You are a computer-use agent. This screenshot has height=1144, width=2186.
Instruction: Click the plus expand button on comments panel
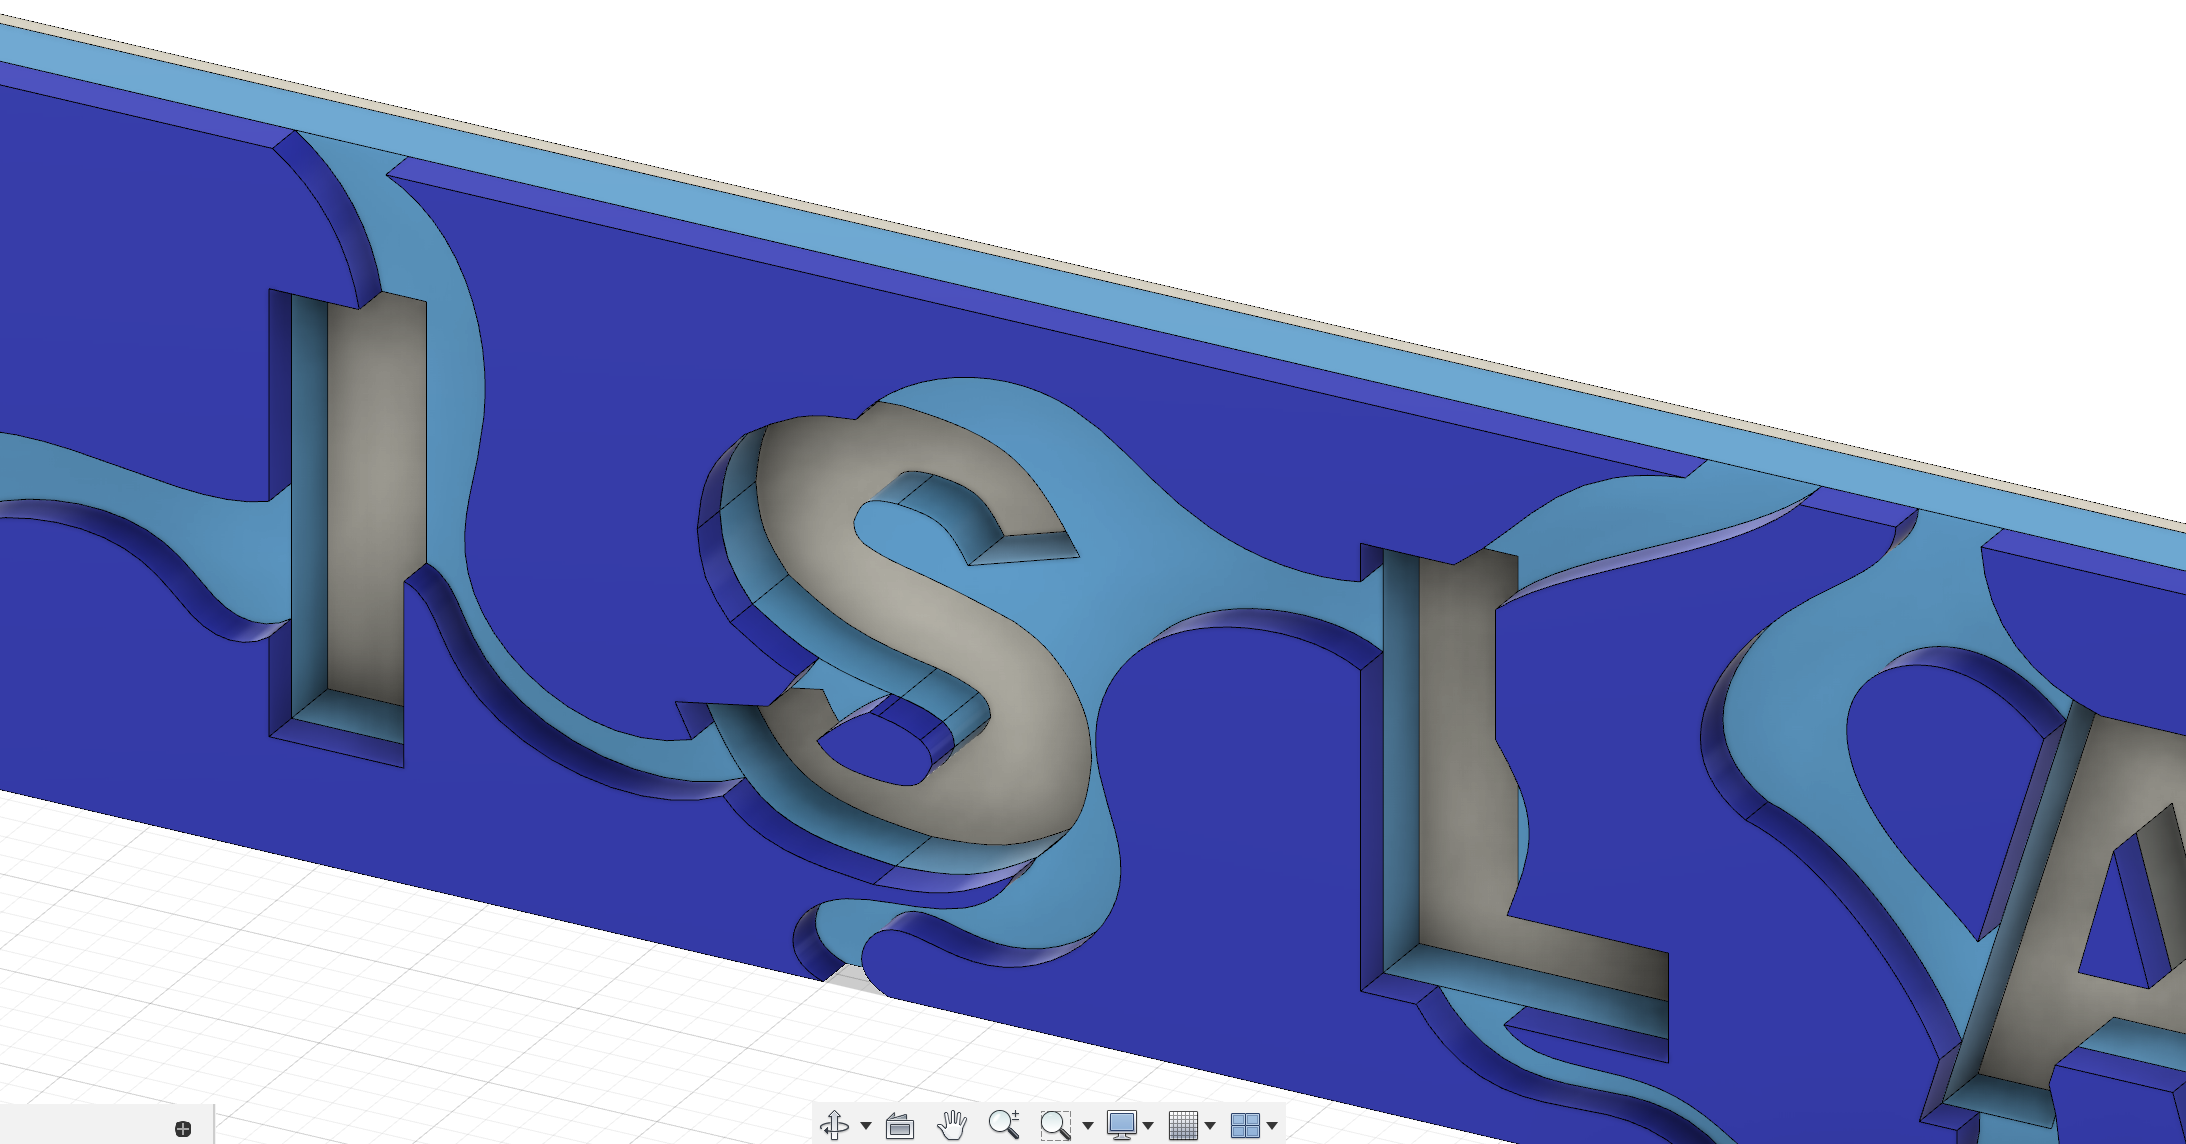[x=183, y=1129]
